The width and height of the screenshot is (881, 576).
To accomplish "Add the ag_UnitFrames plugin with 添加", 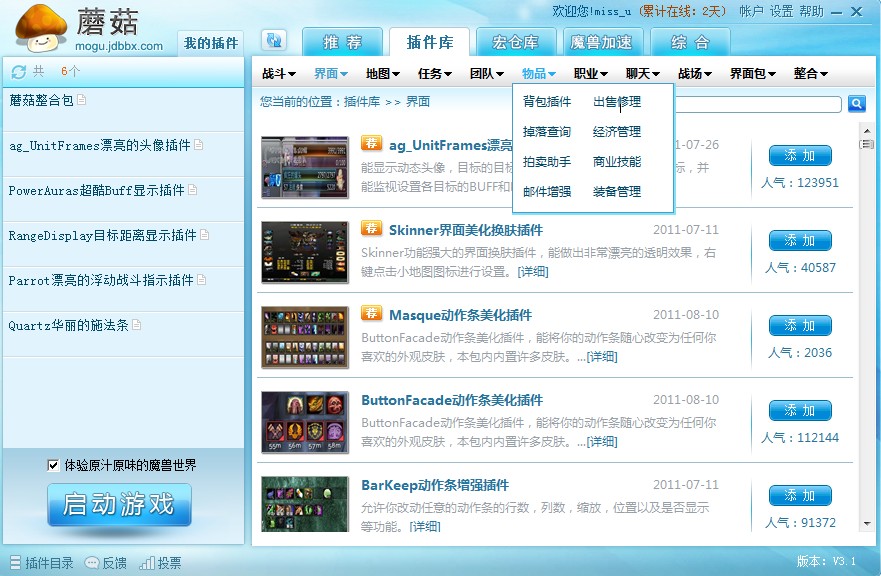I will click(800, 156).
